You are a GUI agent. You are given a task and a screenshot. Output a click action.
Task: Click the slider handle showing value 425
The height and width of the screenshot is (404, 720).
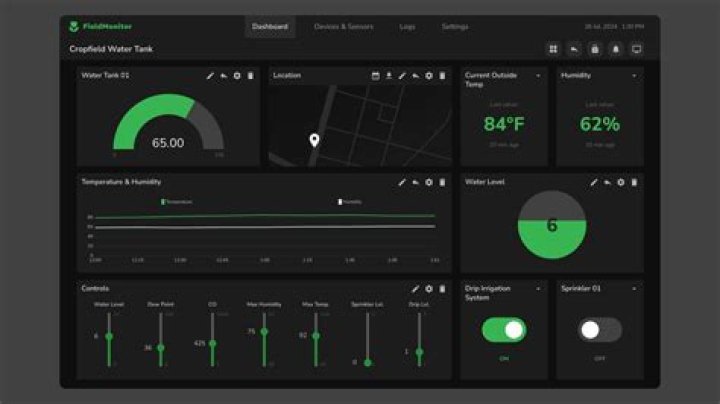[x=213, y=343]
